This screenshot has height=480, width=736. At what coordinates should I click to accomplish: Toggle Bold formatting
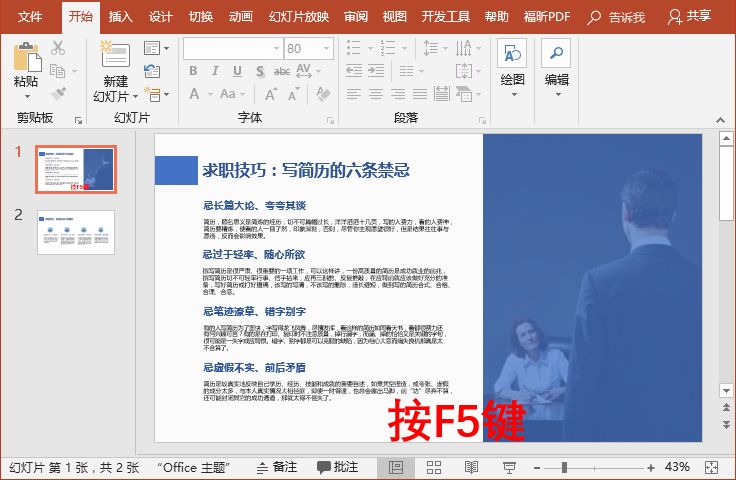tap(193, 71)
